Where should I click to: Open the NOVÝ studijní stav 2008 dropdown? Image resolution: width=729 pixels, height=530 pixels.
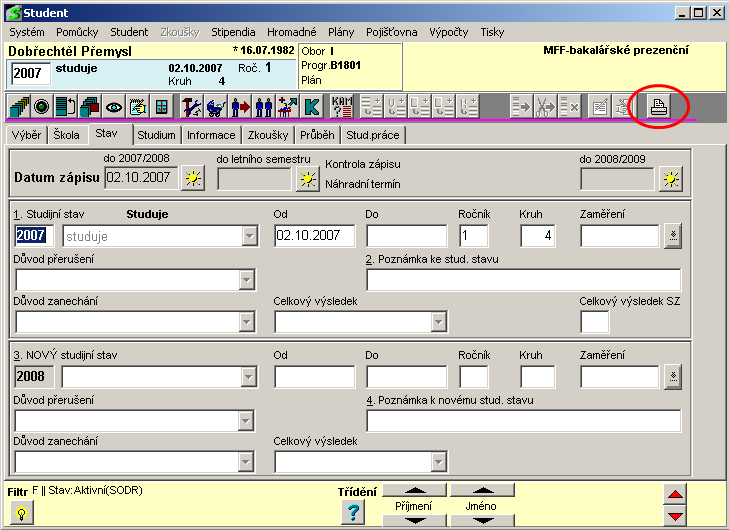pyautogui.click(x=247, y=377)
